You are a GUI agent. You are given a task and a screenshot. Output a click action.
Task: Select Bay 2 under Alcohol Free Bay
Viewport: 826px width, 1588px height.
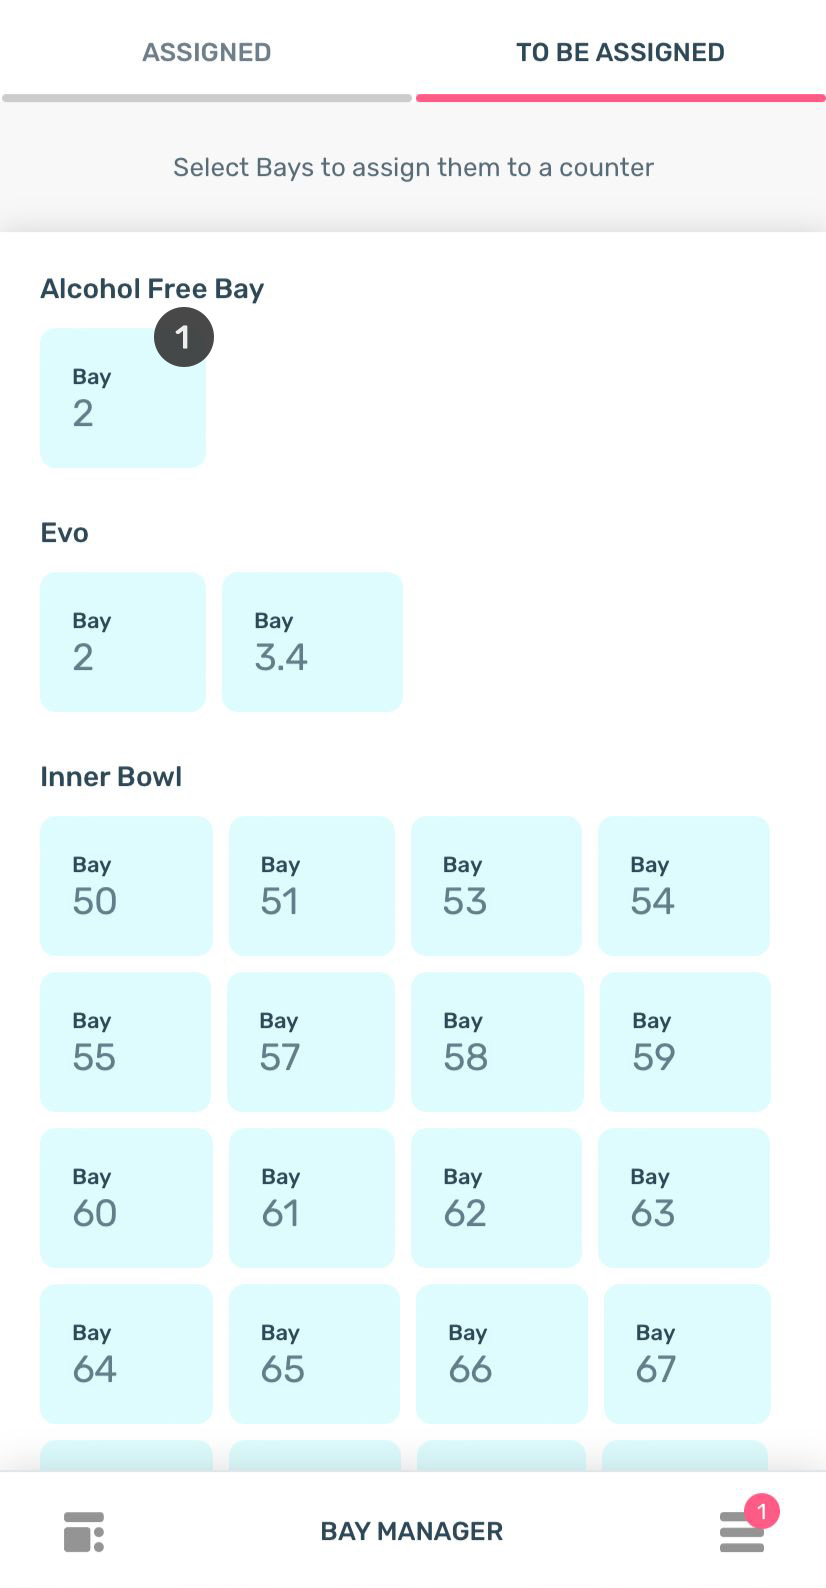(123, 397)
